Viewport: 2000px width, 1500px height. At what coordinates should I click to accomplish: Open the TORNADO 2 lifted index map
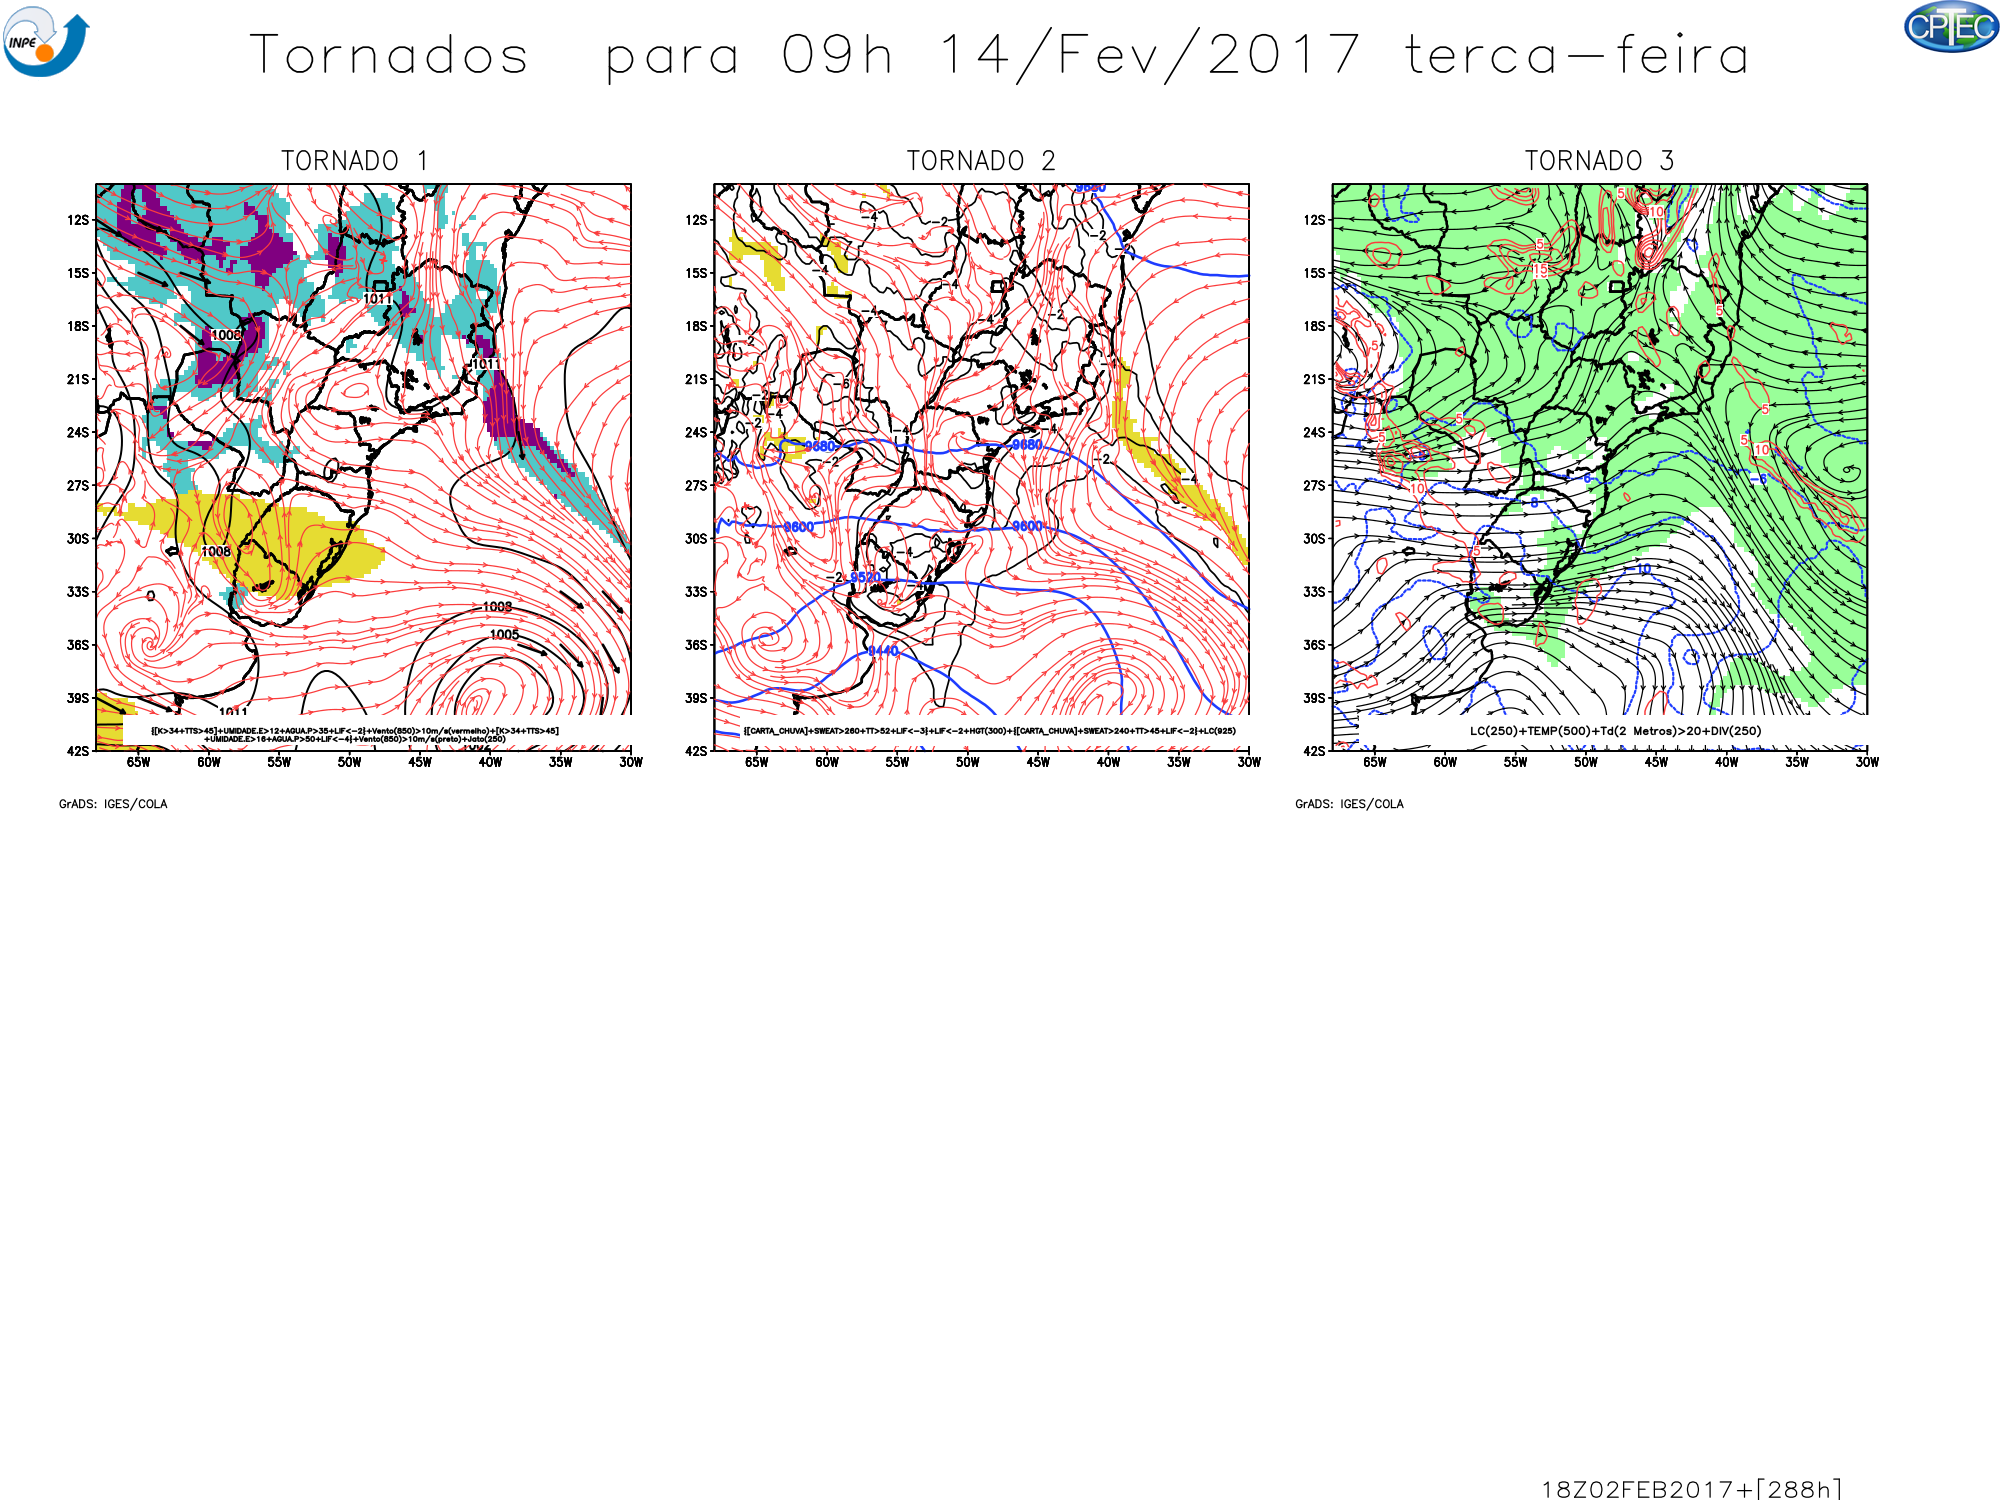(x=981, y=467)
